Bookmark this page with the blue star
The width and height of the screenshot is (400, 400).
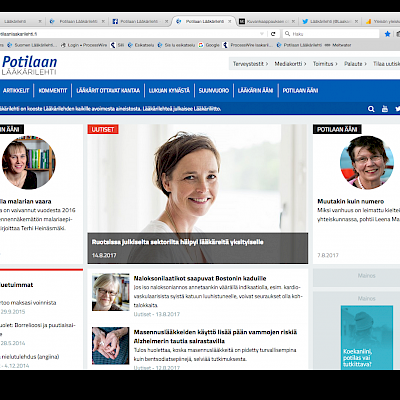387,34
